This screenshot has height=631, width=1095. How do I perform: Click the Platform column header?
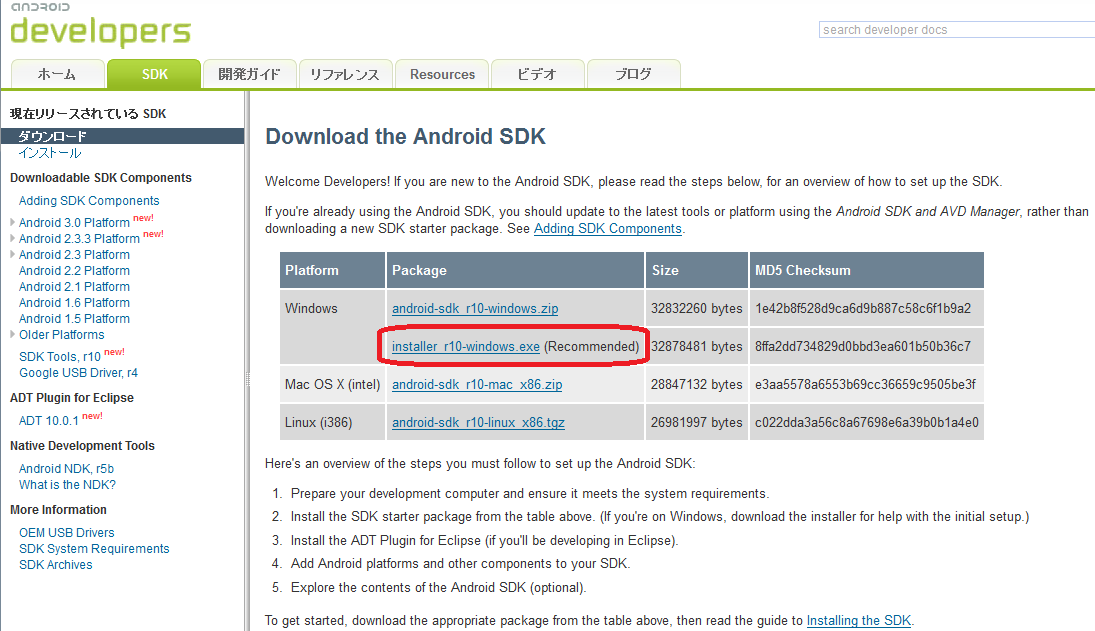(332, 270)
